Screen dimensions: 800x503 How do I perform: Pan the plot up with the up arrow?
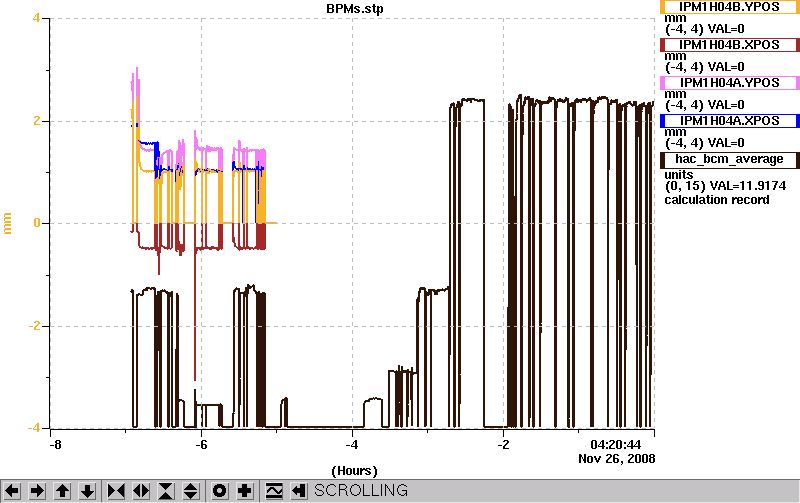click(62, 491)
